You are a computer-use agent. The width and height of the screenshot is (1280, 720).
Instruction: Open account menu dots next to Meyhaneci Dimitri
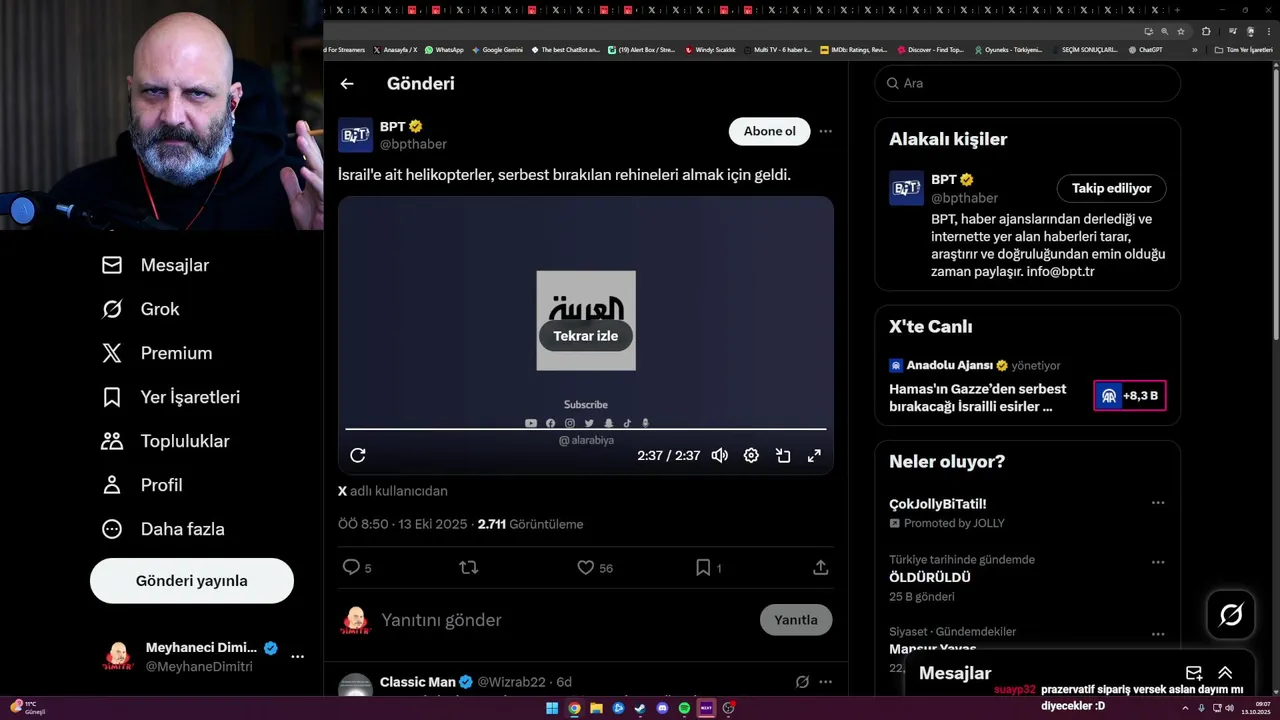point(297,657)
